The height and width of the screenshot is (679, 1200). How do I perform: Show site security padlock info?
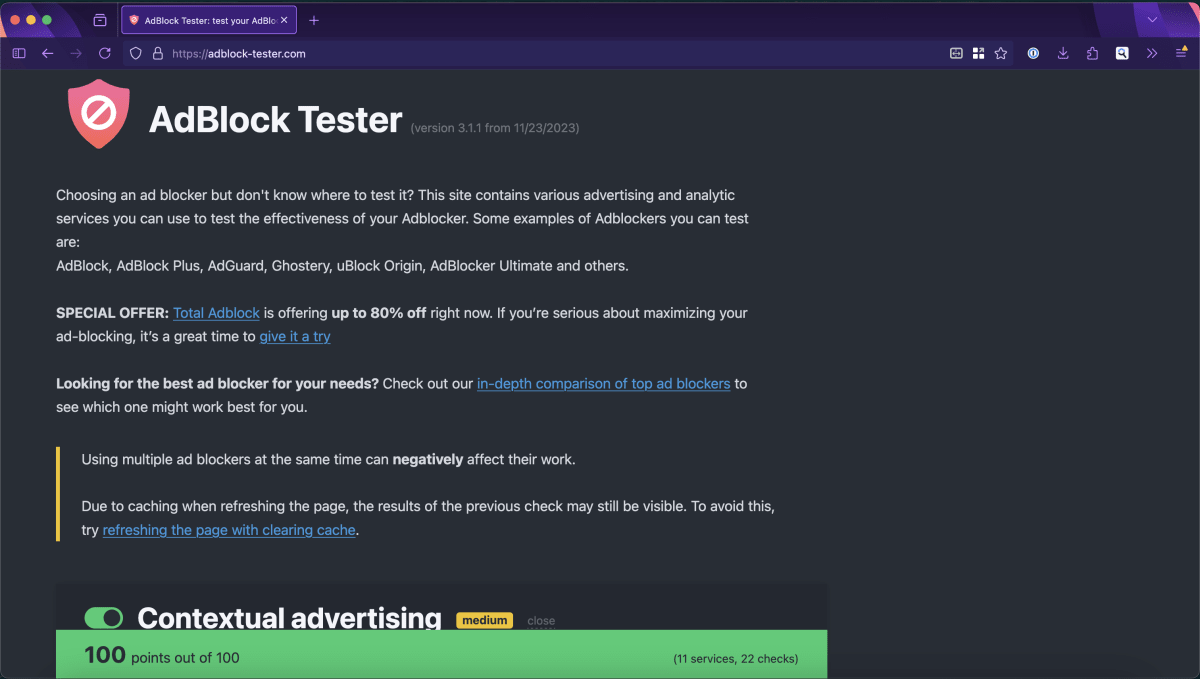pyautogui.click(x=157, y=53)
